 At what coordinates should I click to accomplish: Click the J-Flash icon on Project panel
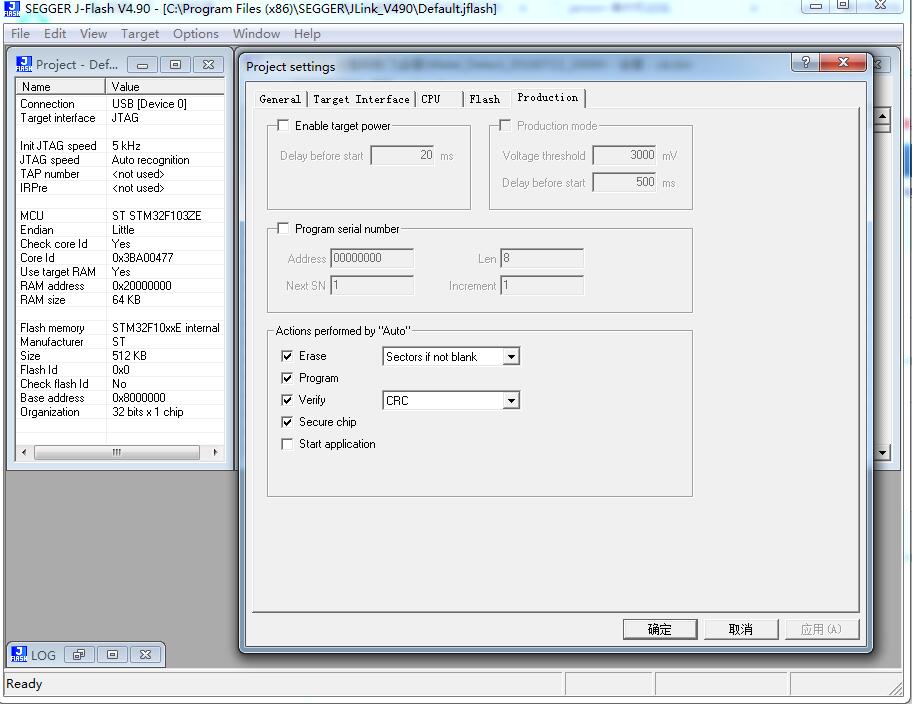[x=24, y=64]
